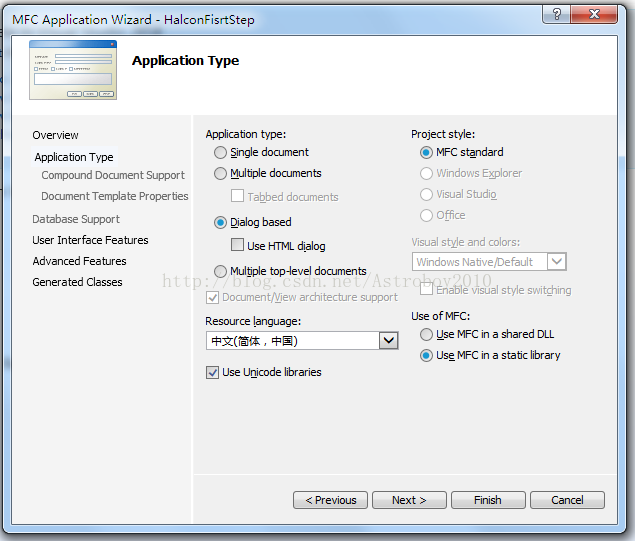
Task: Toggle Document/View architecture support checkbox
Action: (x=213, y=298)
